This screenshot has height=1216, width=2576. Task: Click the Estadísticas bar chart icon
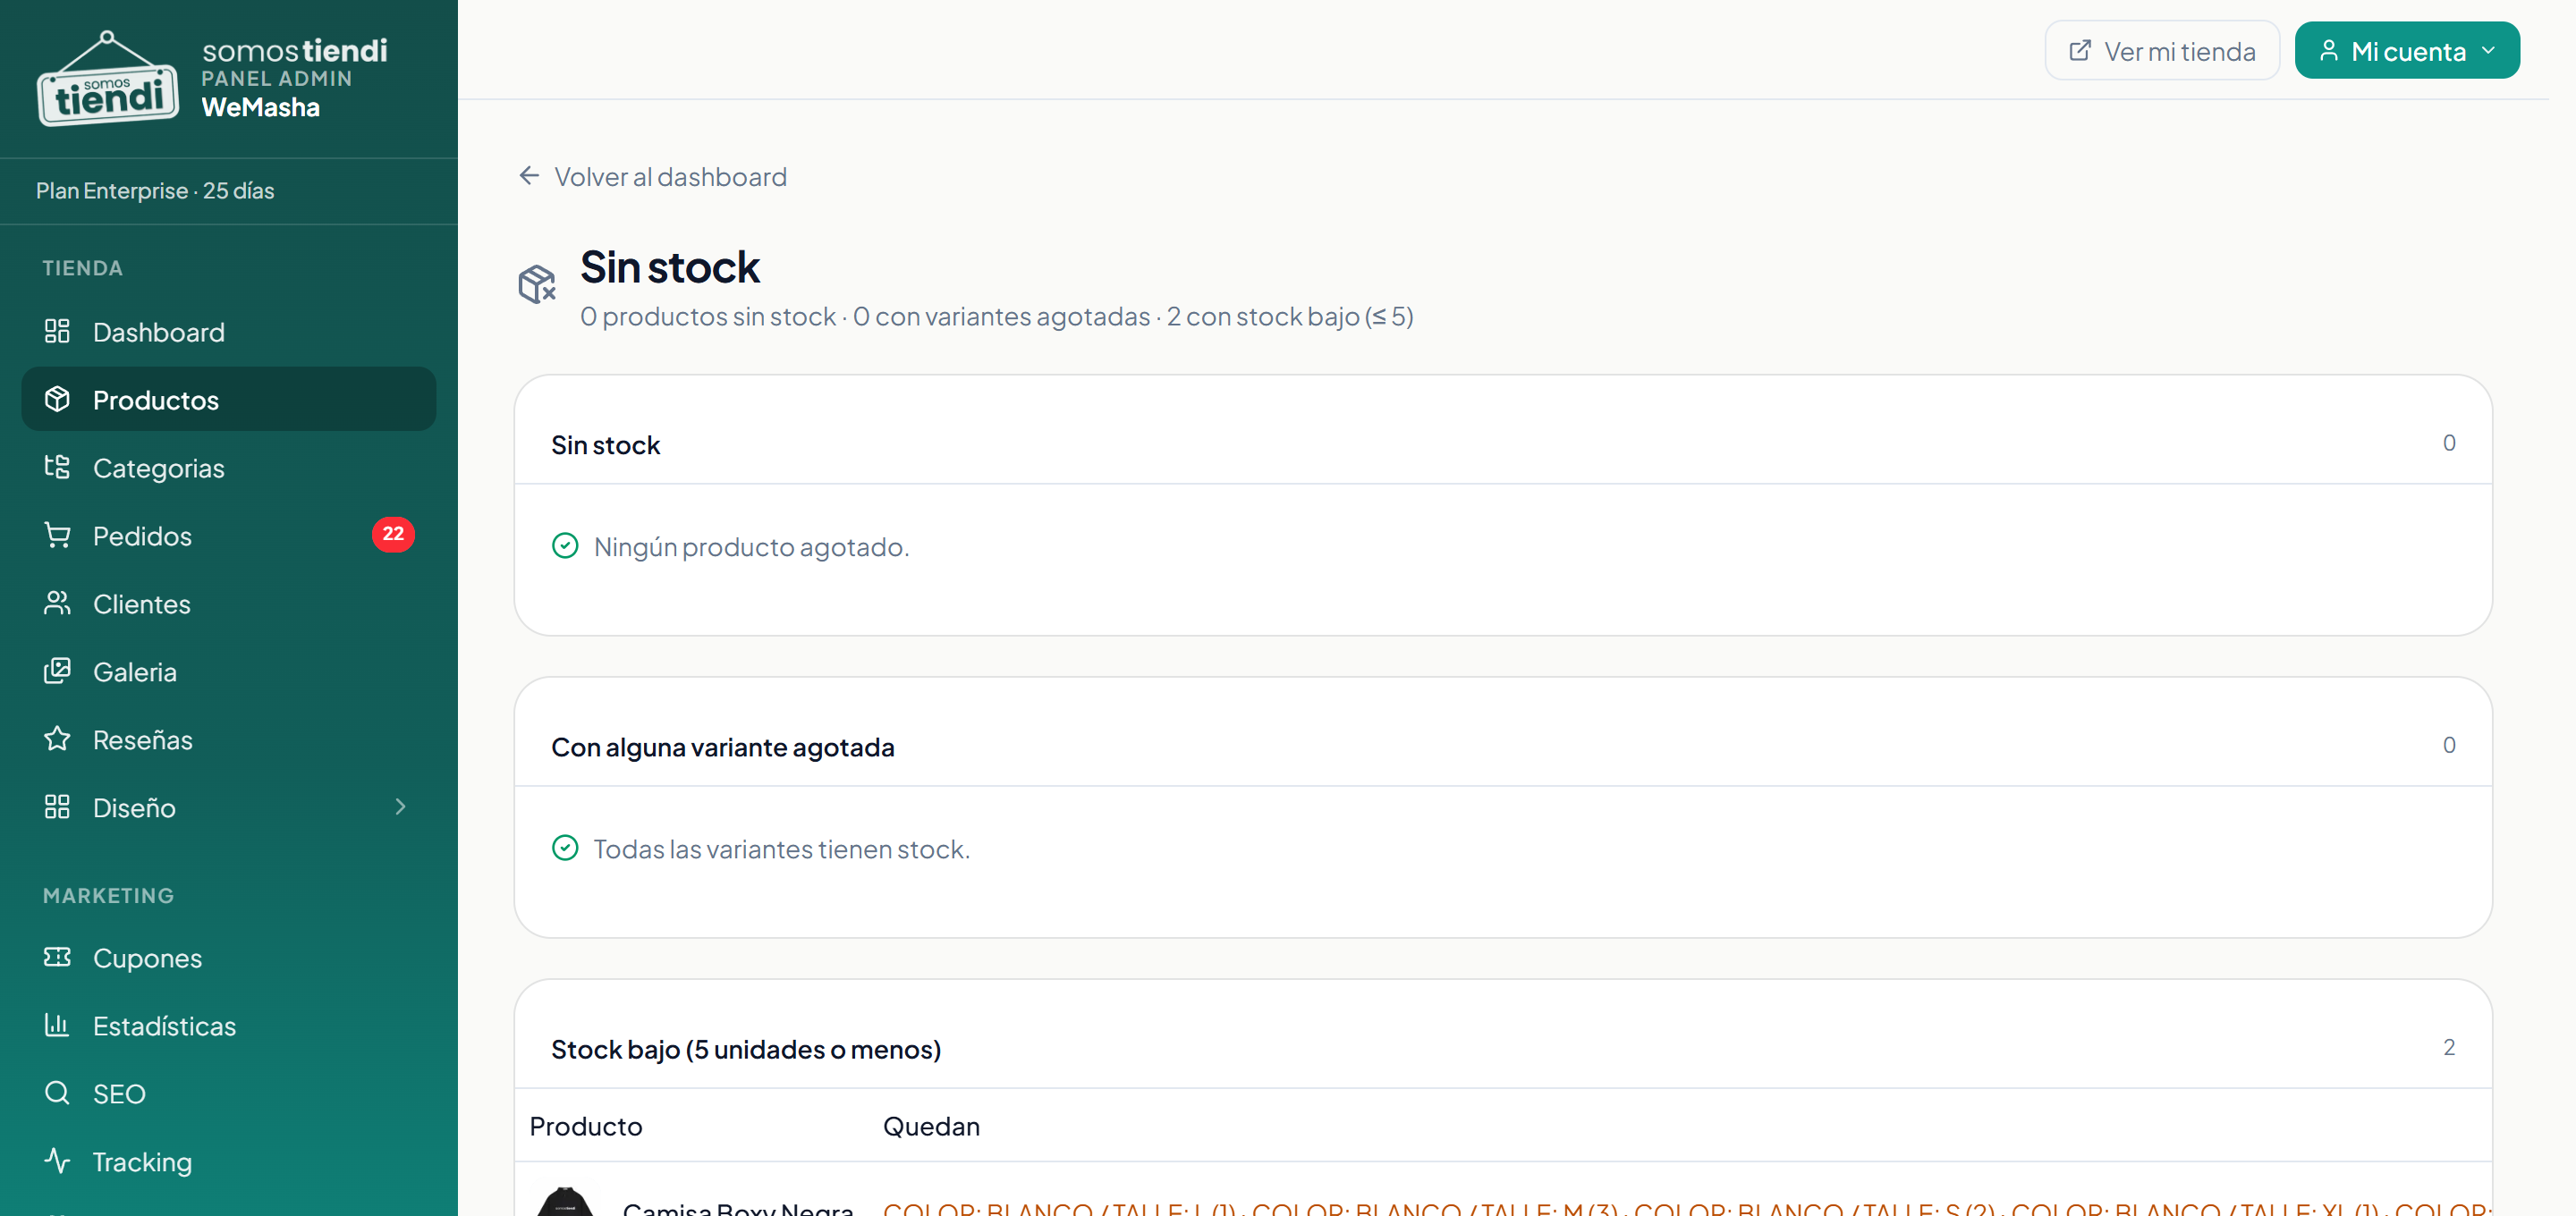point(57,1025)
